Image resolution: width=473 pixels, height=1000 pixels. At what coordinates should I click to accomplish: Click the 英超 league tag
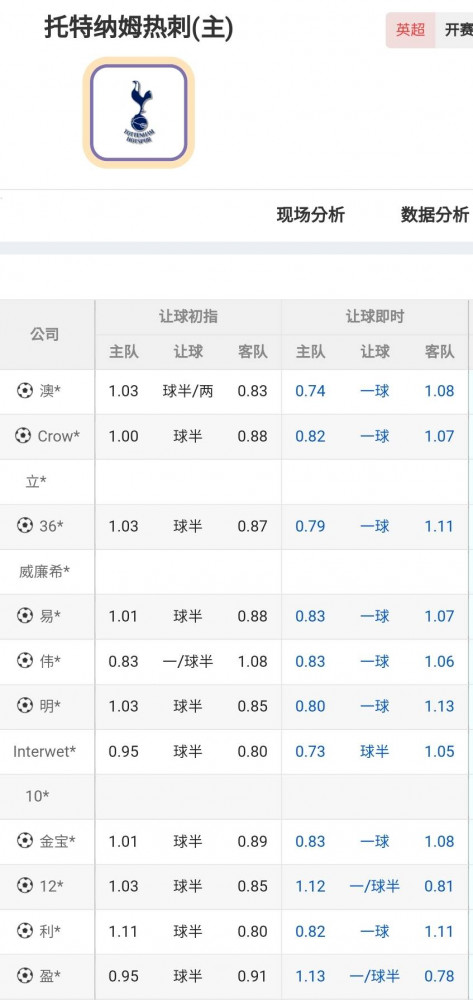click(x=411, y=30)
